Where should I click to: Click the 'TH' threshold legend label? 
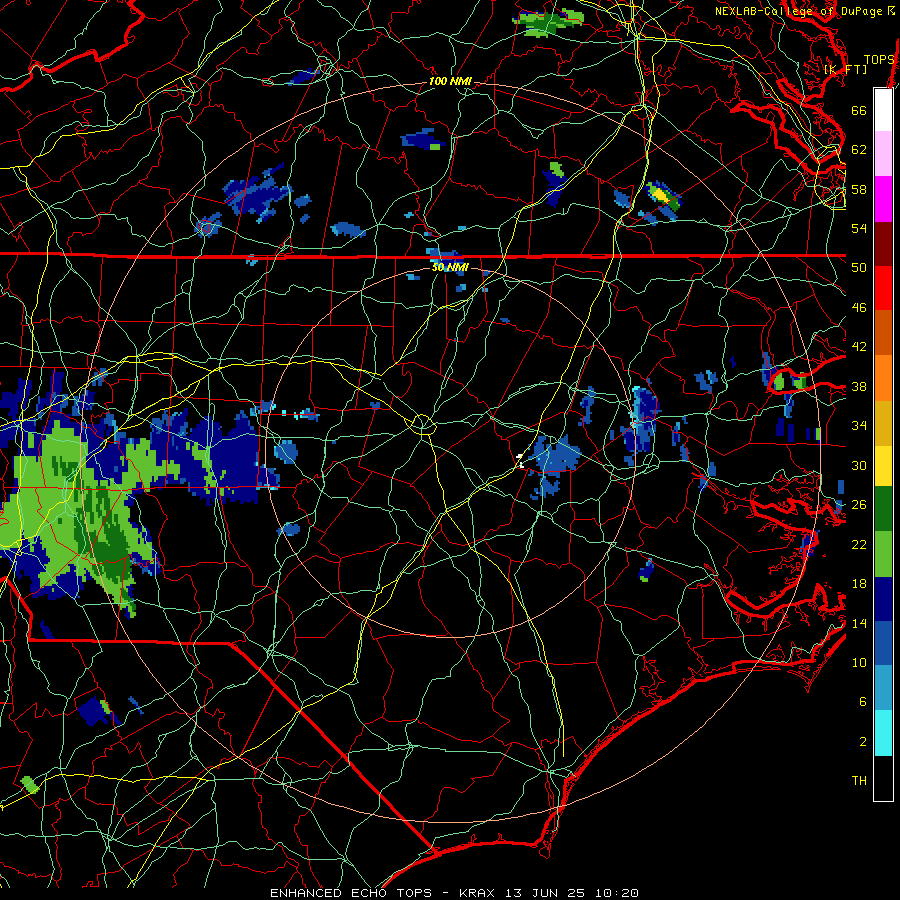(x=859, y=781)
